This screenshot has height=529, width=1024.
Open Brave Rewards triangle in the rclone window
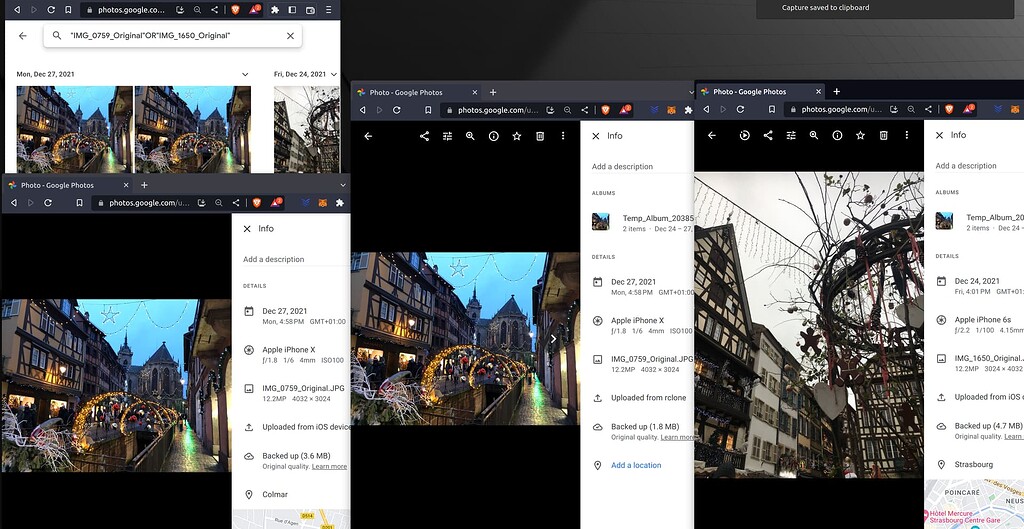tap(624, 110)
